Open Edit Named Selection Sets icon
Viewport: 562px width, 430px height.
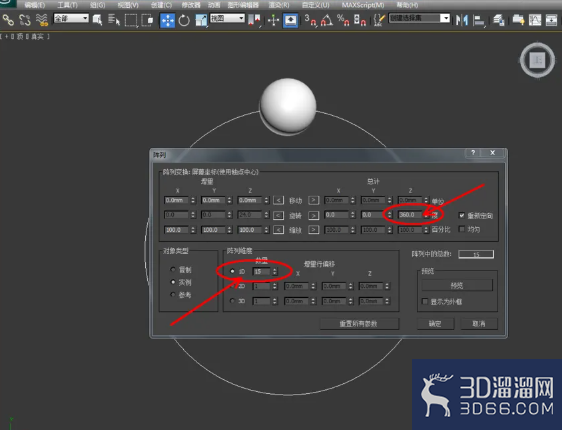coord(378,20)
